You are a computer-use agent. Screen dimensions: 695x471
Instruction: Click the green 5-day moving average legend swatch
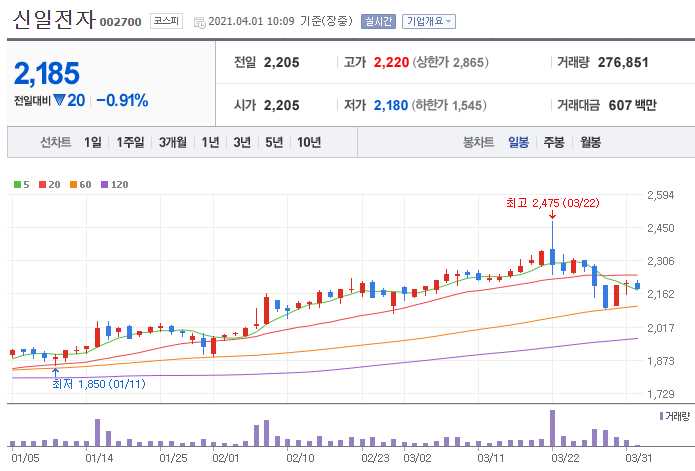tap(17, 184)
